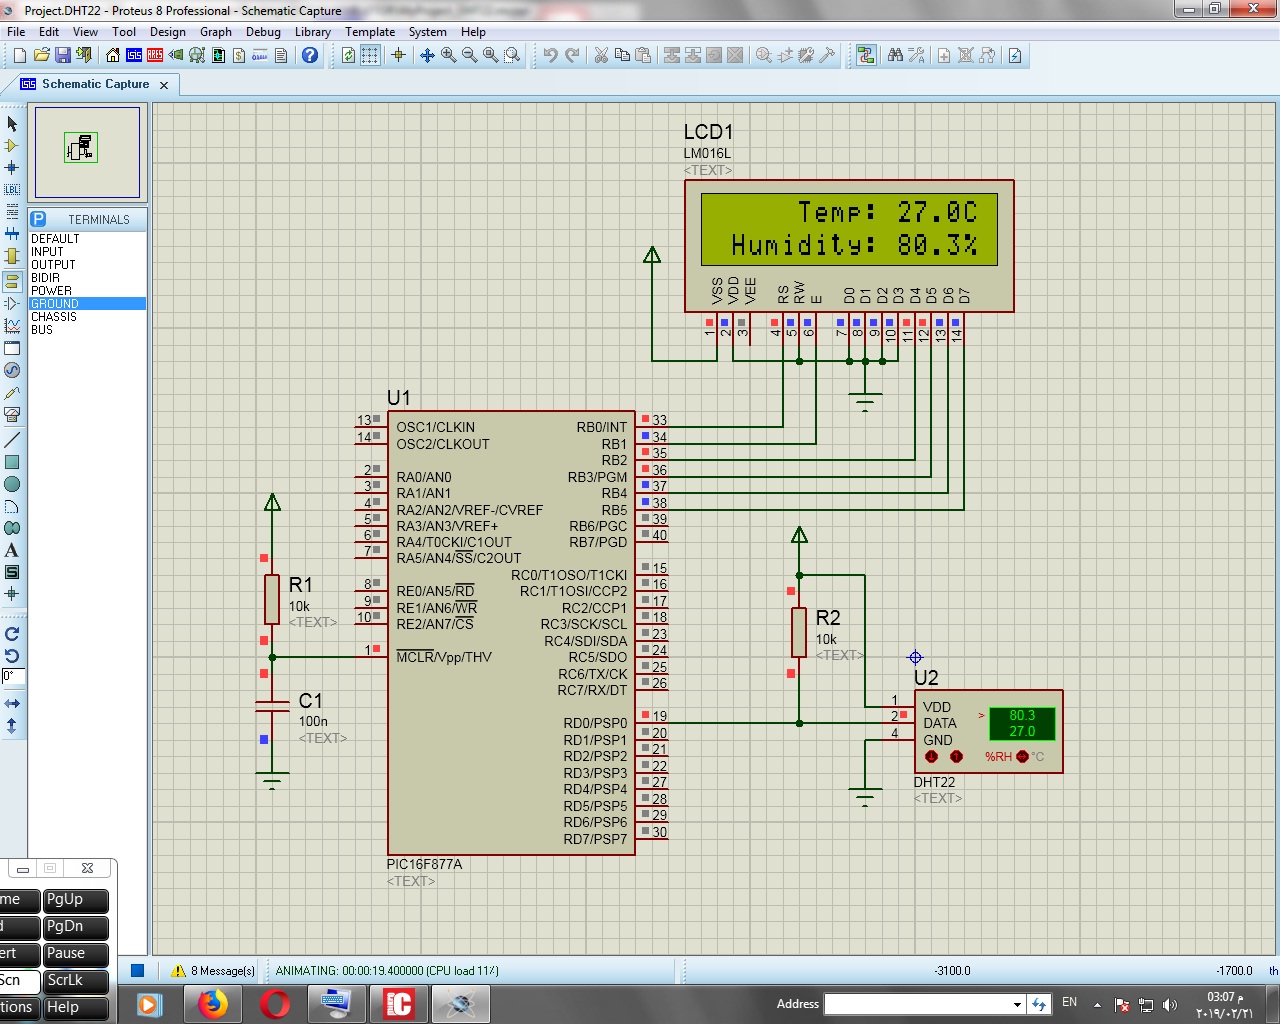The height and width of the screenshot is (1024, 1280).
Task: Select the Terminals Mode tool
Action: coord(12,281)
